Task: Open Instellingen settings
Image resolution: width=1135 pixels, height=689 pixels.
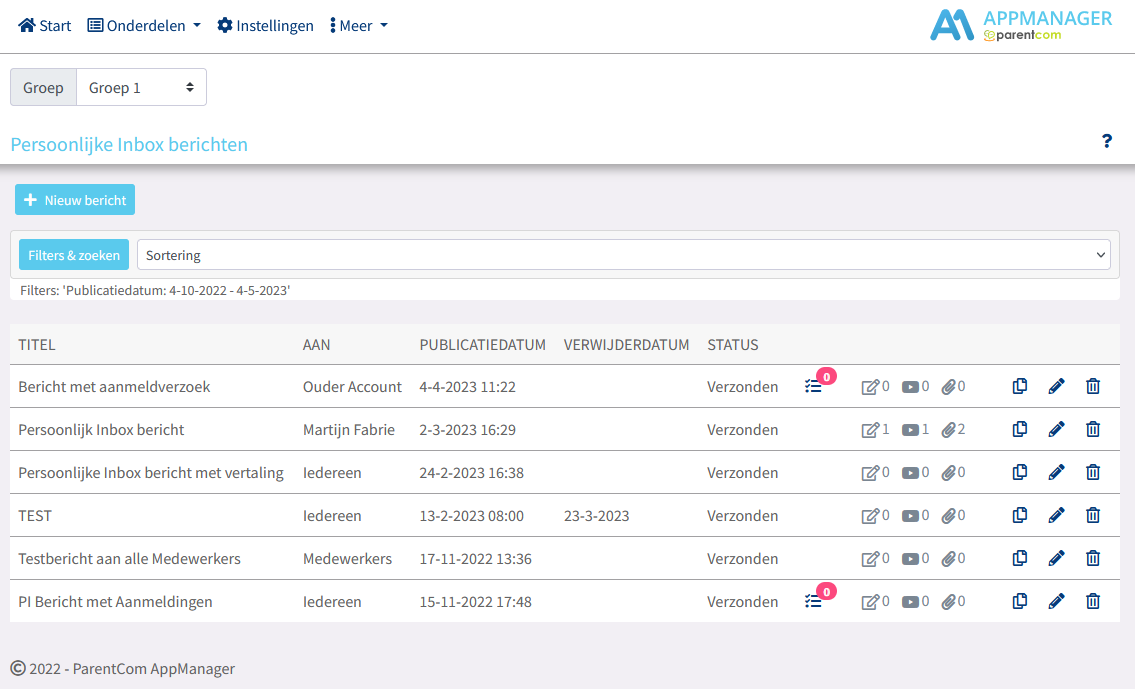Action: click(x=266, y=25)
